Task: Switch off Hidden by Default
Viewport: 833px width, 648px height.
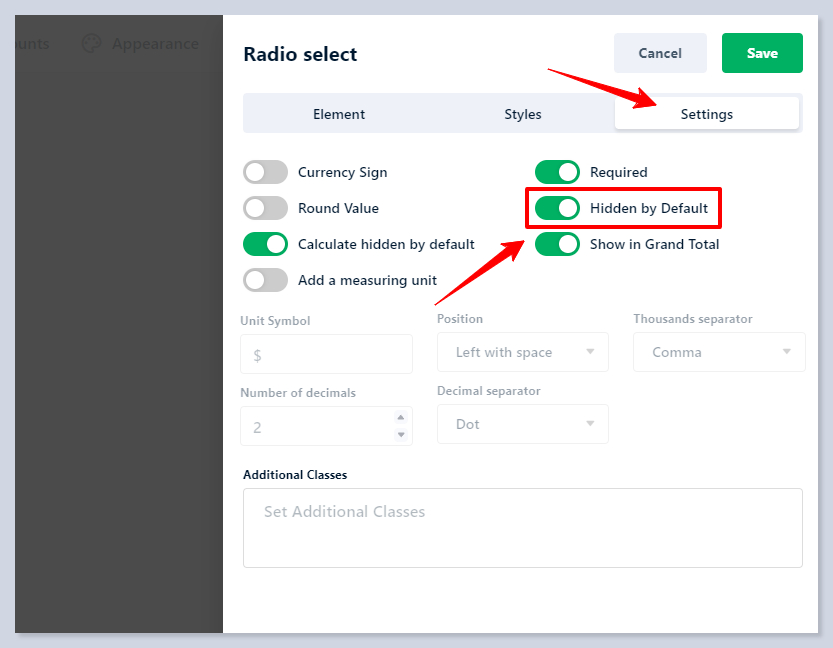Action: tap(557, 208)
